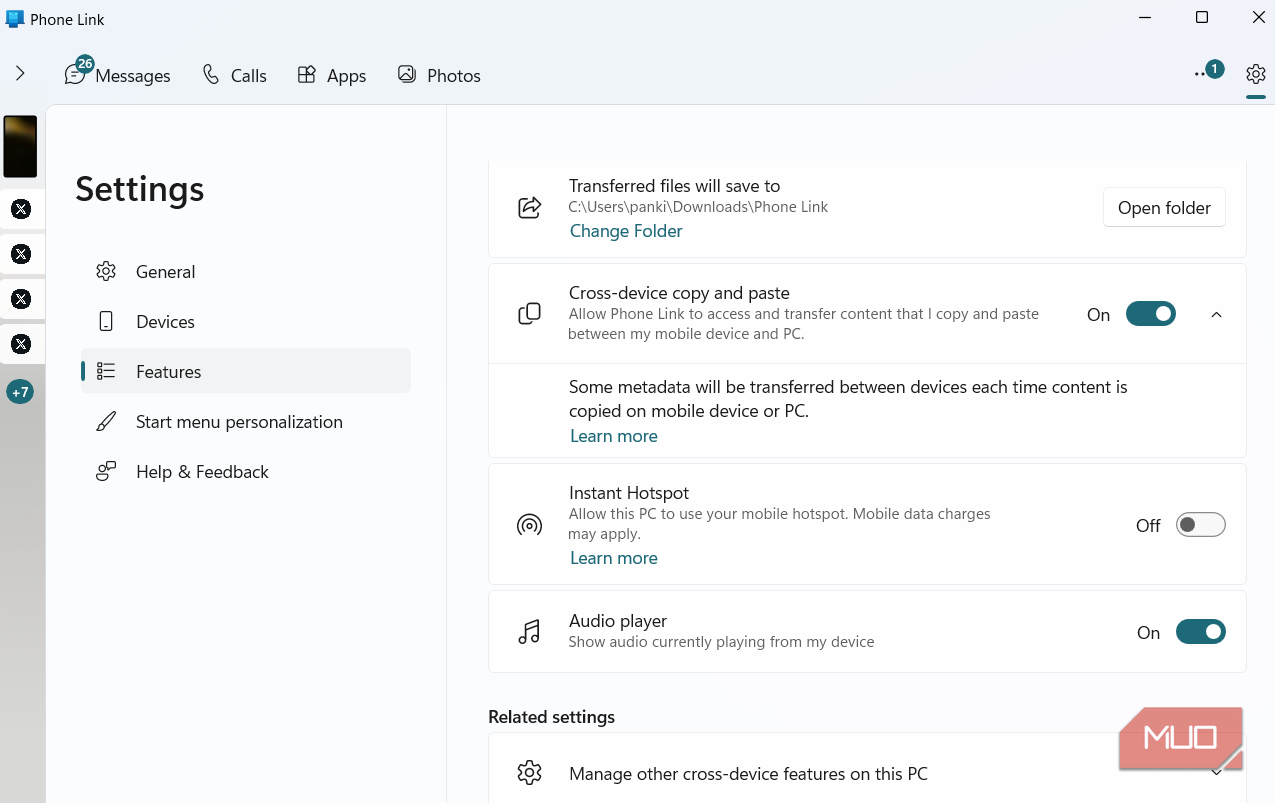Go to Help & Feedback
This screenshot has width=1275, height=803.
tap(246, 472)
